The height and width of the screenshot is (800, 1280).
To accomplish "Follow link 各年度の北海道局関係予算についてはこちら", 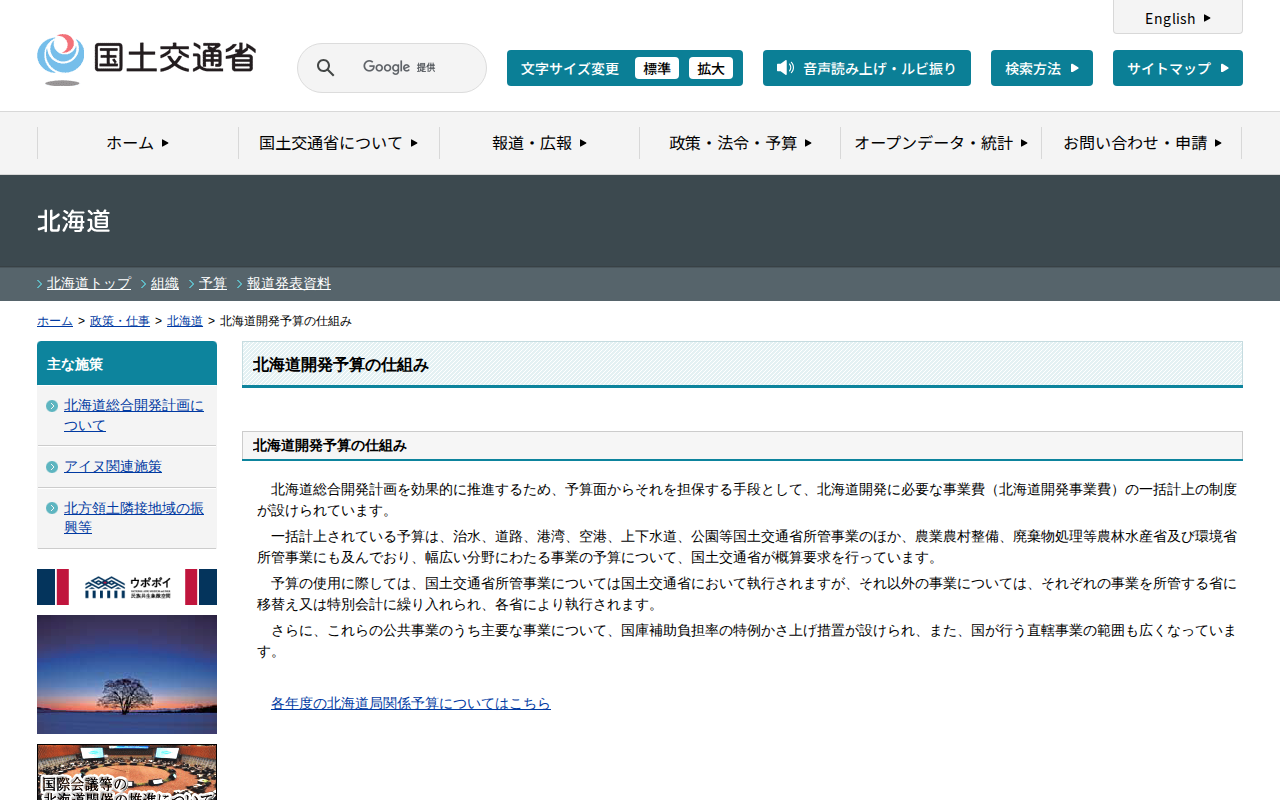I will tap(410, 703).
